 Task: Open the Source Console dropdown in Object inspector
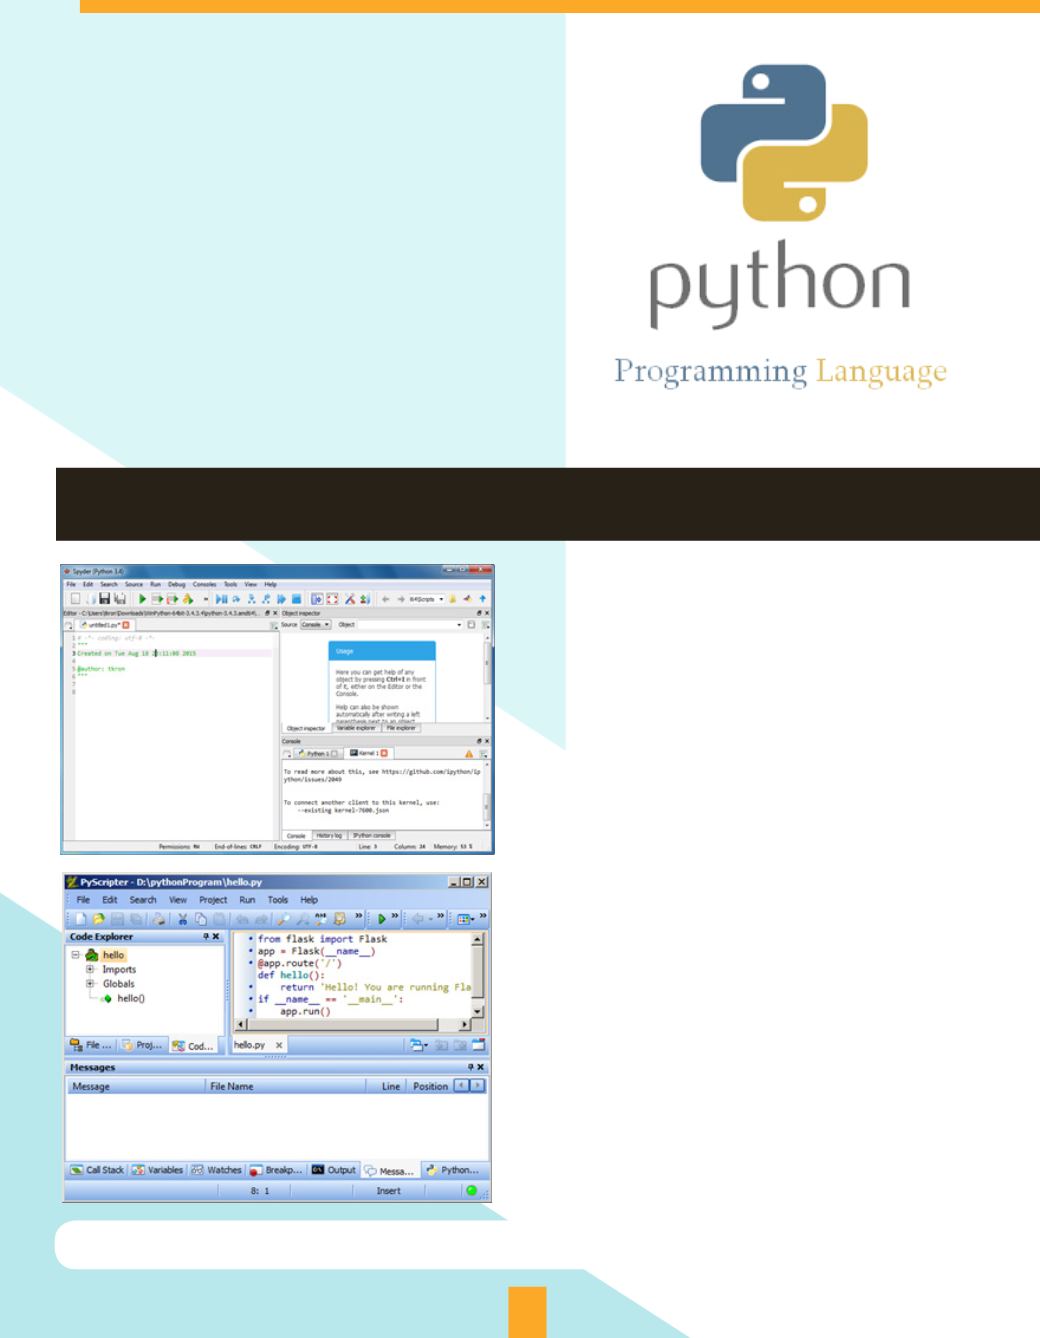click(x=315, y=624)
